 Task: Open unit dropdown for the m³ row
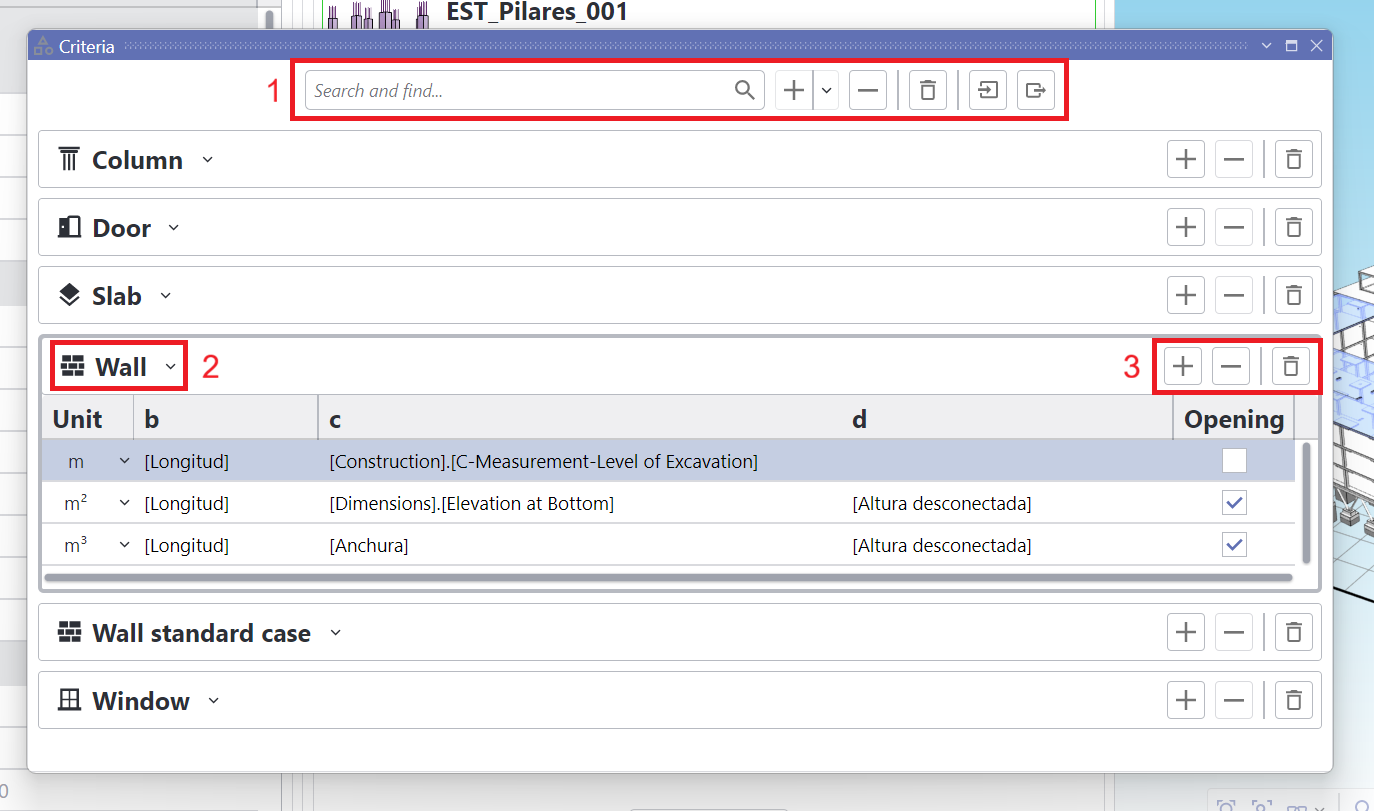click(124, 545)
